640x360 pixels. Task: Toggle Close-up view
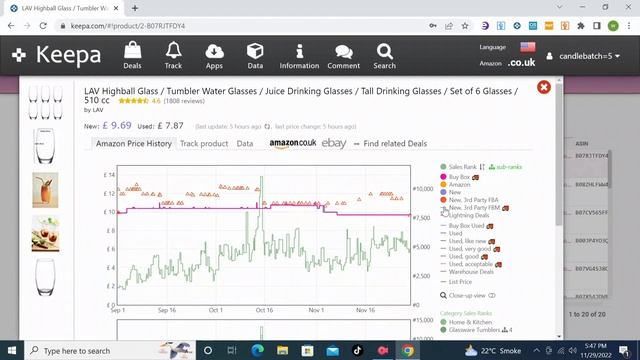pyautogui.click(x=467, y=296)
